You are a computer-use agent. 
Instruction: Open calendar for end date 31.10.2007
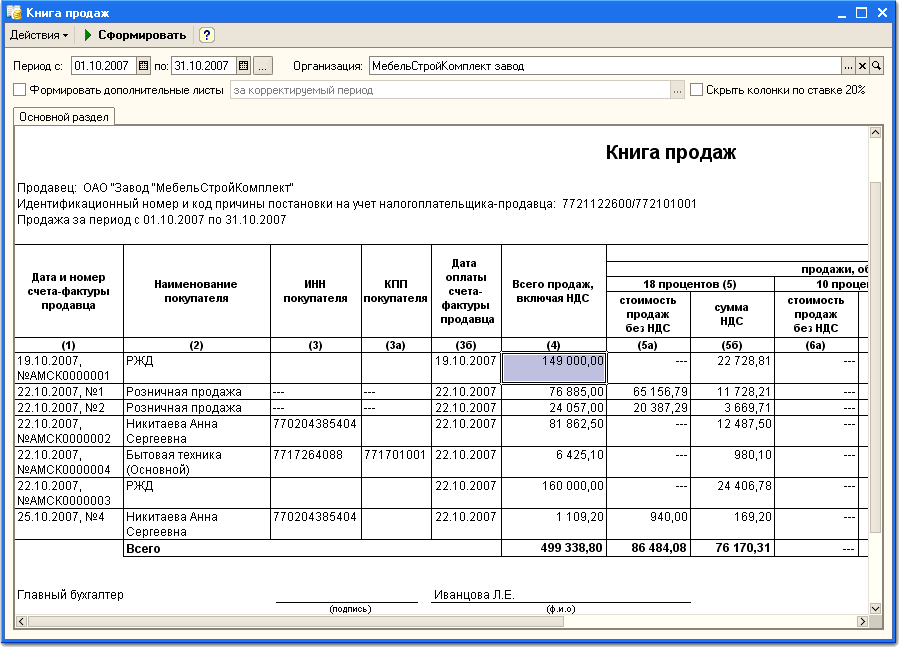pos(244,66)
